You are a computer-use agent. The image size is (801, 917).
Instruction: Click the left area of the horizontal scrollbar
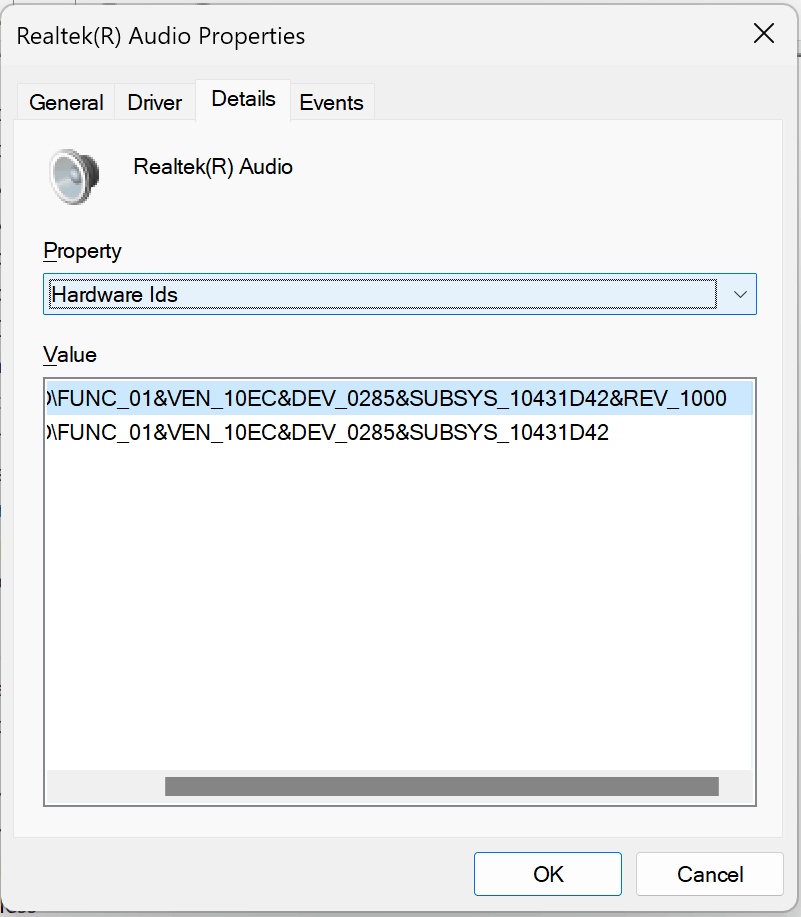pos(100,786)
